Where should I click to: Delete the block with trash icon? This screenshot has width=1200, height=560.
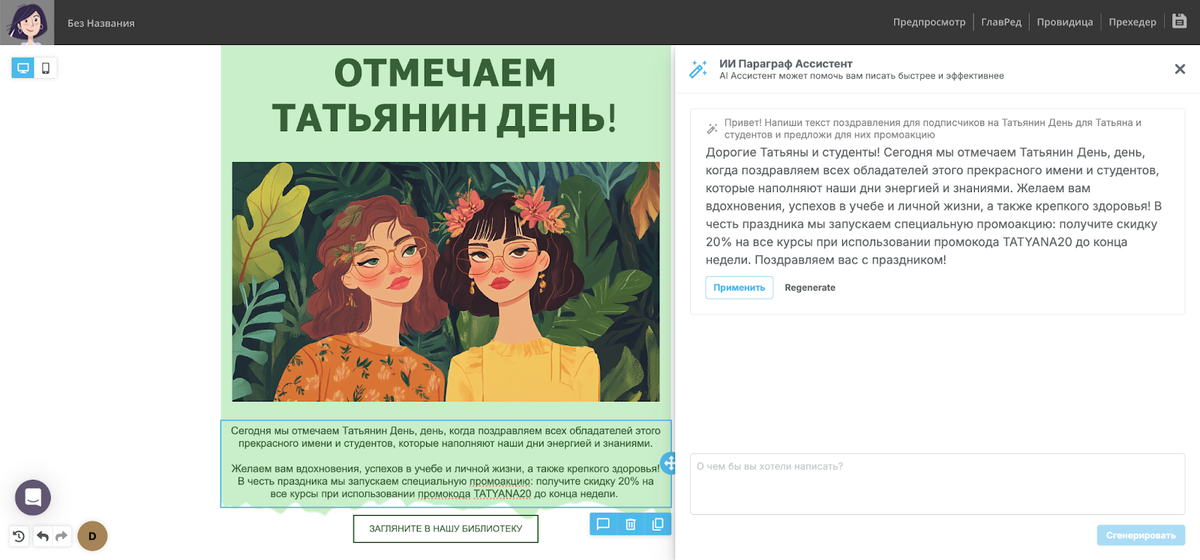[630, 524]
